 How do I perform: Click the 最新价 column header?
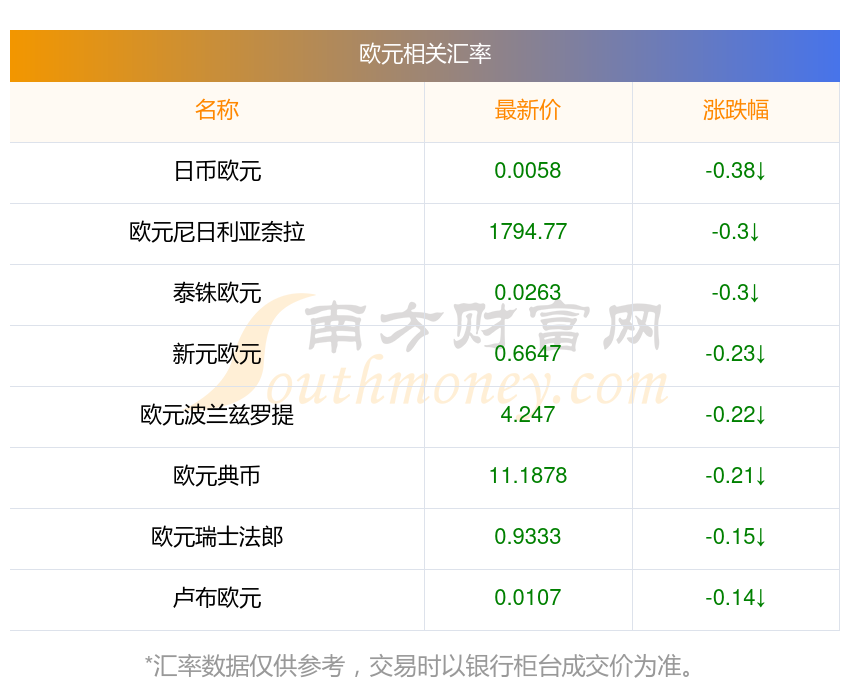click(x=527, y=110)
